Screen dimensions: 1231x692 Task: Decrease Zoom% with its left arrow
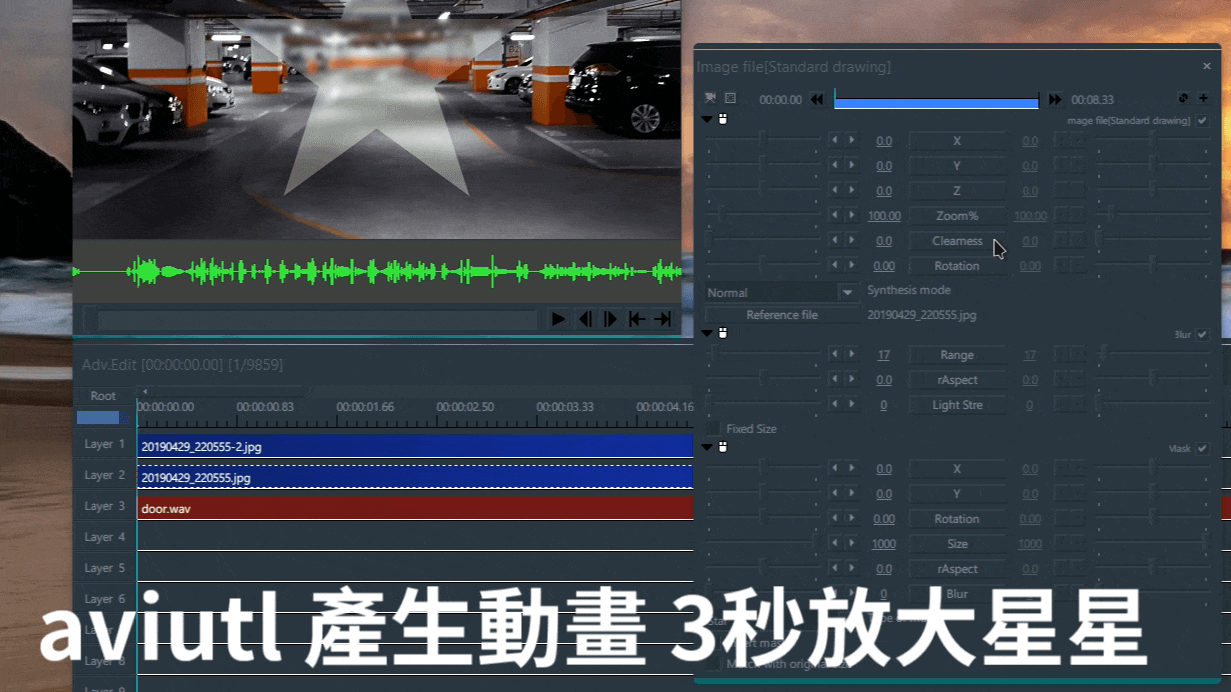pos(835,215)
